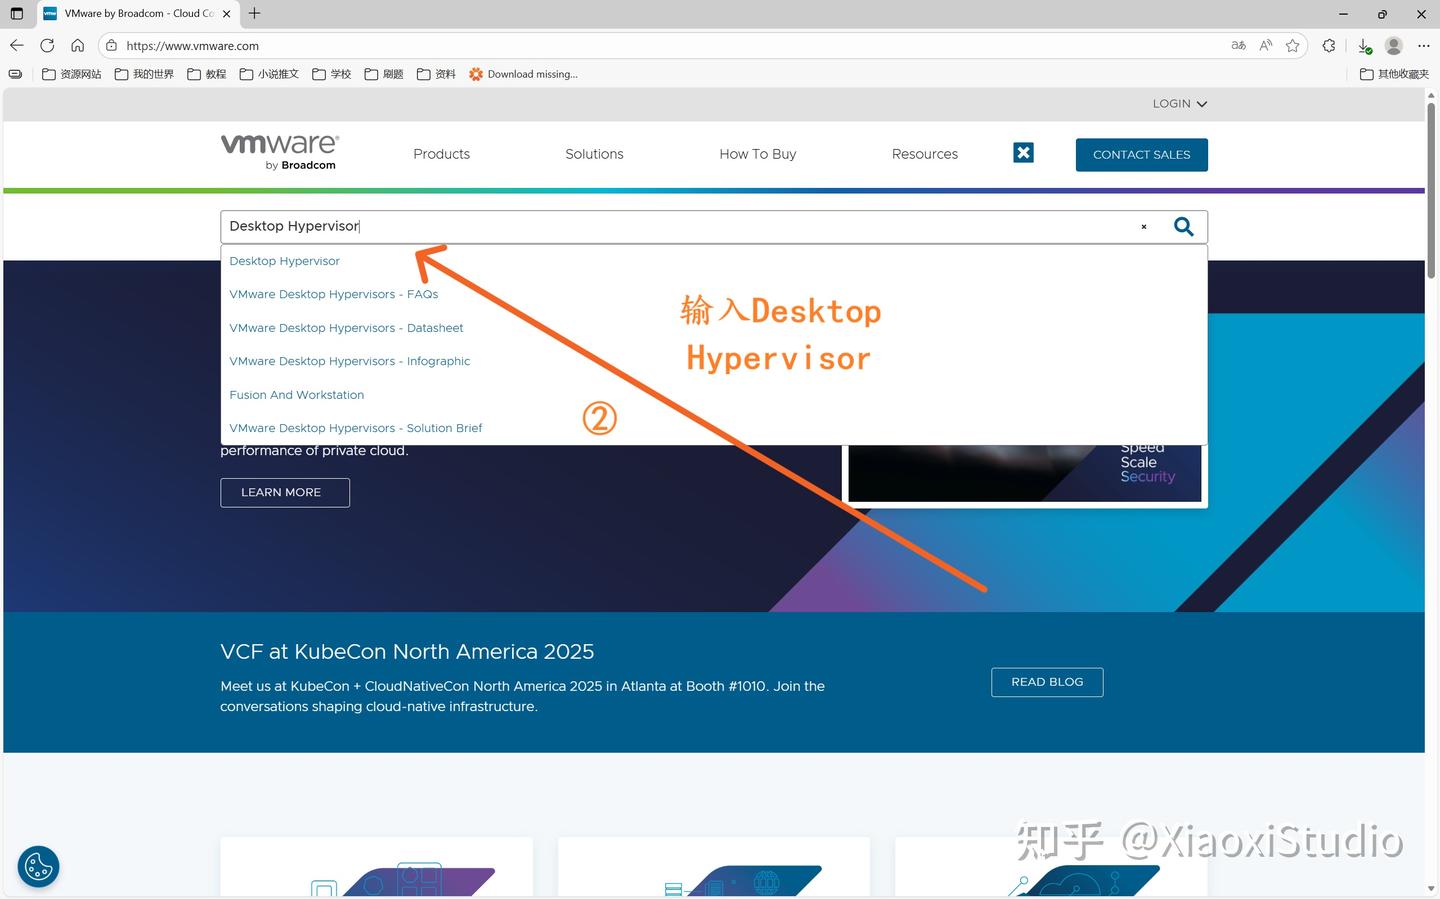Open translate page icon in address bar
The image size is (1440, 899).
pos(1238,45)
